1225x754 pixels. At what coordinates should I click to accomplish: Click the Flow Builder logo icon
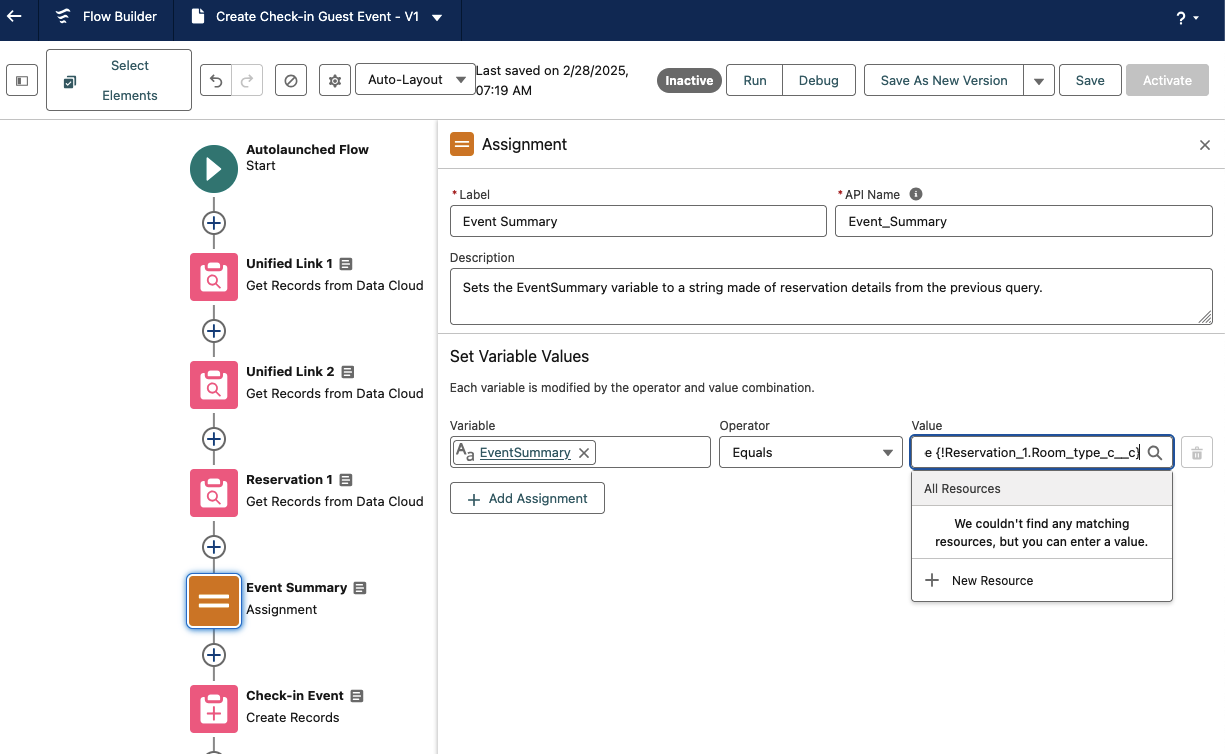coord(63,17)
